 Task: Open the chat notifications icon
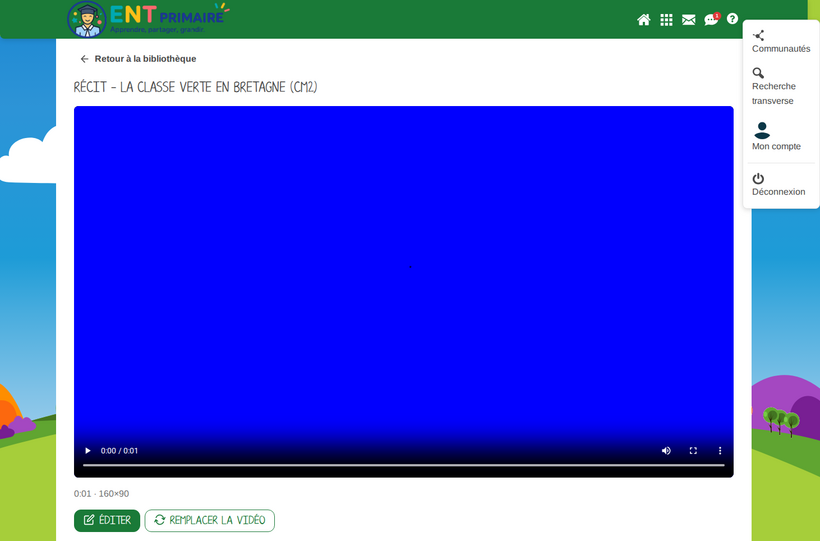(x=711, y=20)
